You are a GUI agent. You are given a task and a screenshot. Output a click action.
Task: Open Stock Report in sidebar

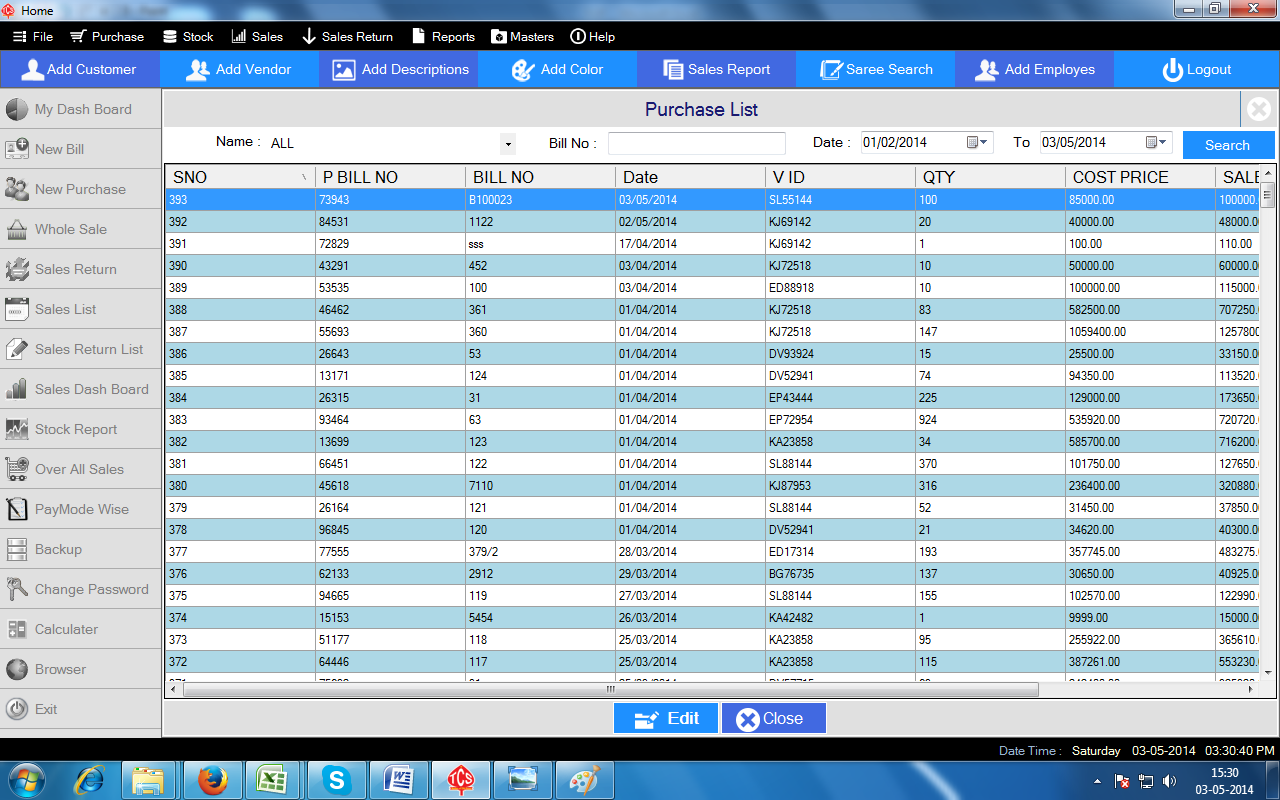coord(75,429)
